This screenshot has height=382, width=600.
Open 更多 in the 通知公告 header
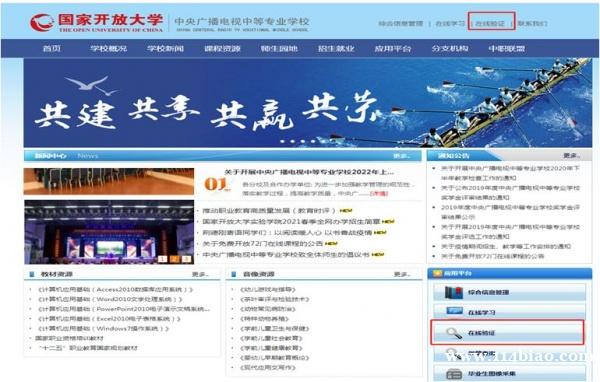[x=571, y=155]
